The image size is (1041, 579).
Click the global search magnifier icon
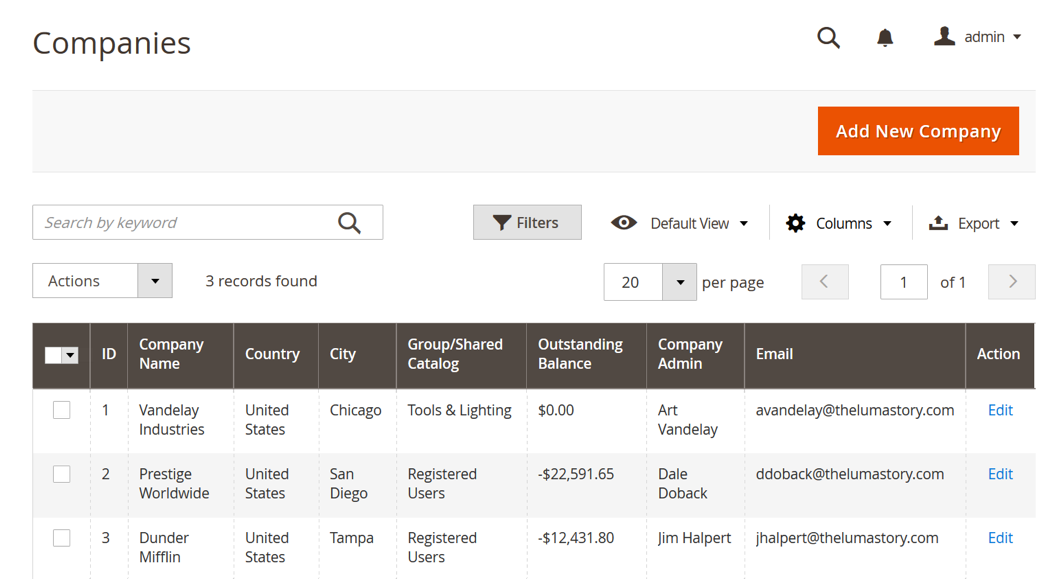pyautogui.click(x=828, y=38)
